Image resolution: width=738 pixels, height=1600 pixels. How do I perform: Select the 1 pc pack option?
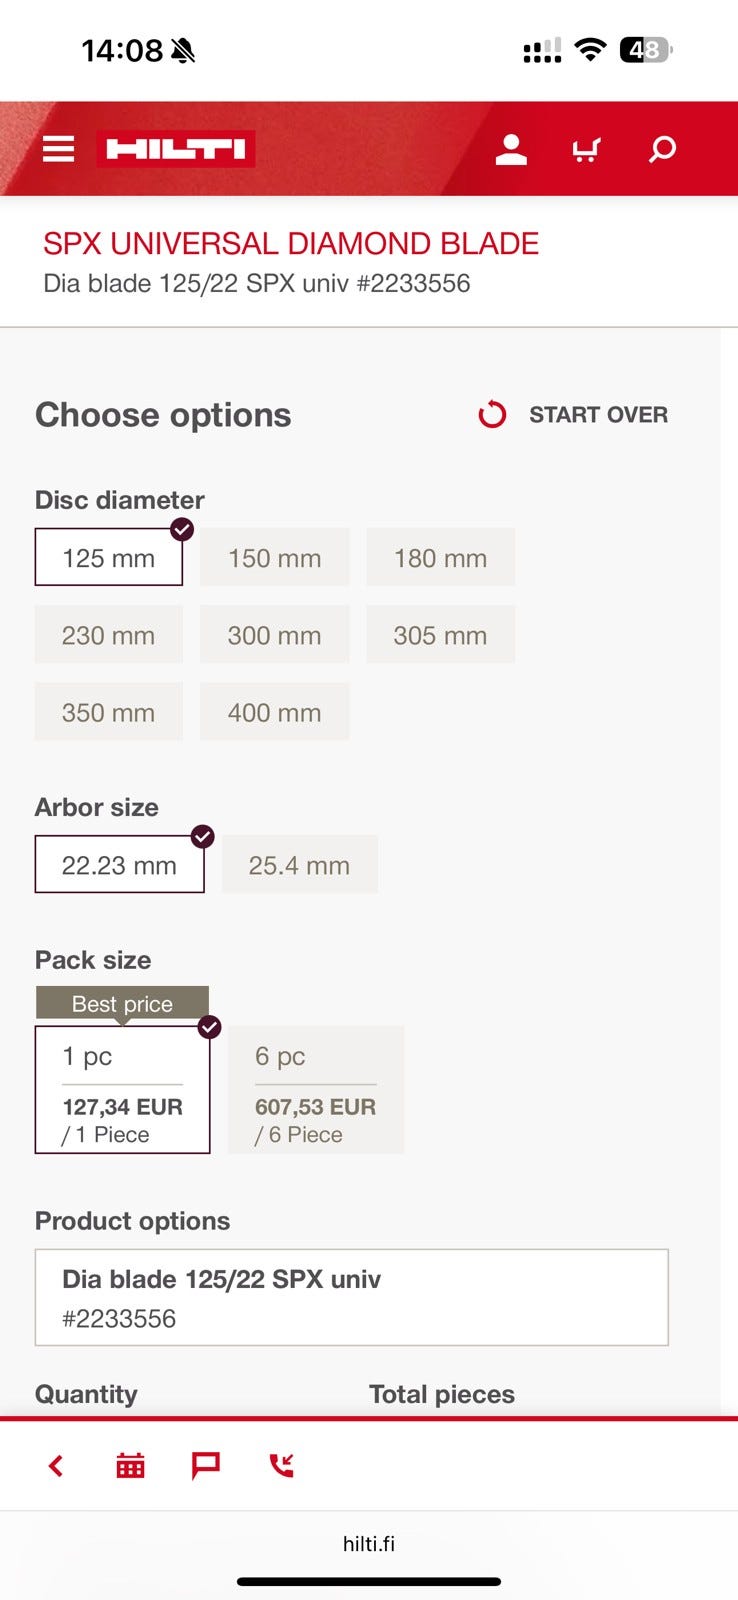click(x=122, y=1091)
